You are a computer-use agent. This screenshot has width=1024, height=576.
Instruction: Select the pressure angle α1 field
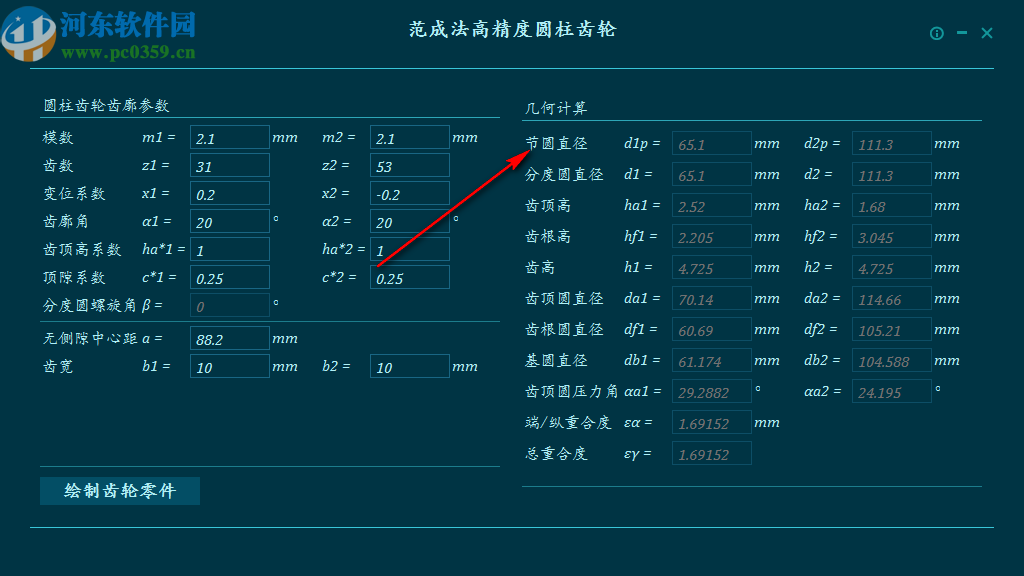[x=229, y=221]
